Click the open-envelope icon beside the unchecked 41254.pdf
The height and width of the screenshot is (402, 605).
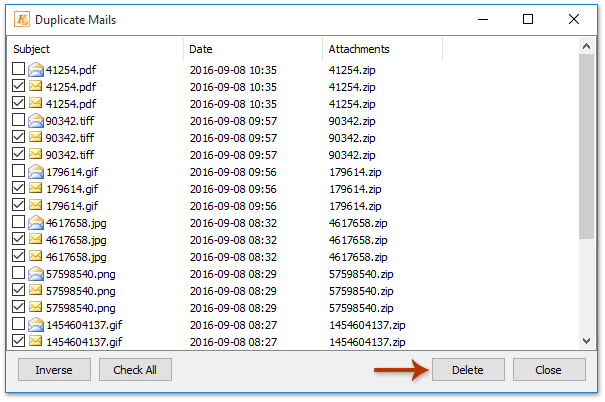click(36, 70)
